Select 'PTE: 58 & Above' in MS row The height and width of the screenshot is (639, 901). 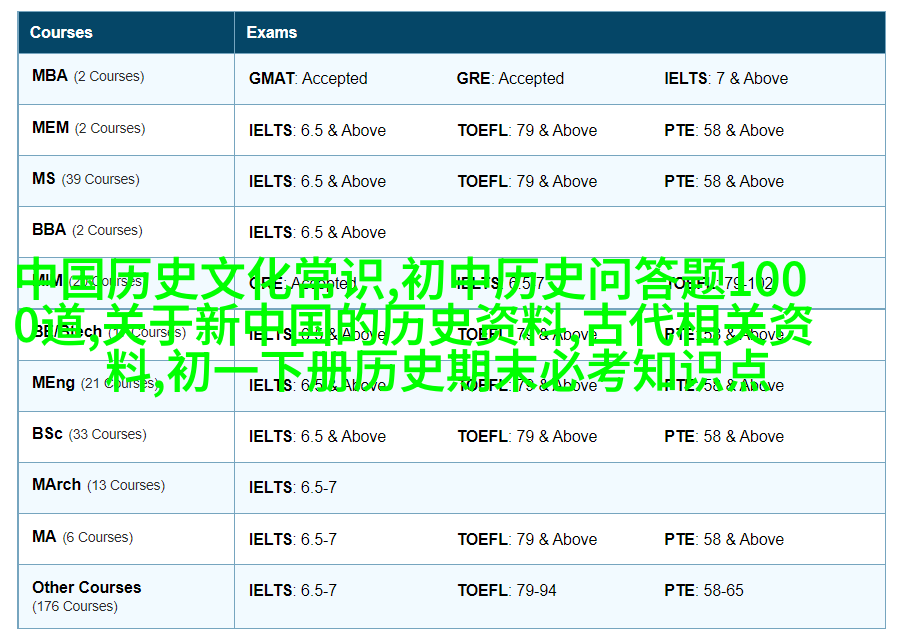pyautogui.click(x=724, y=182)
